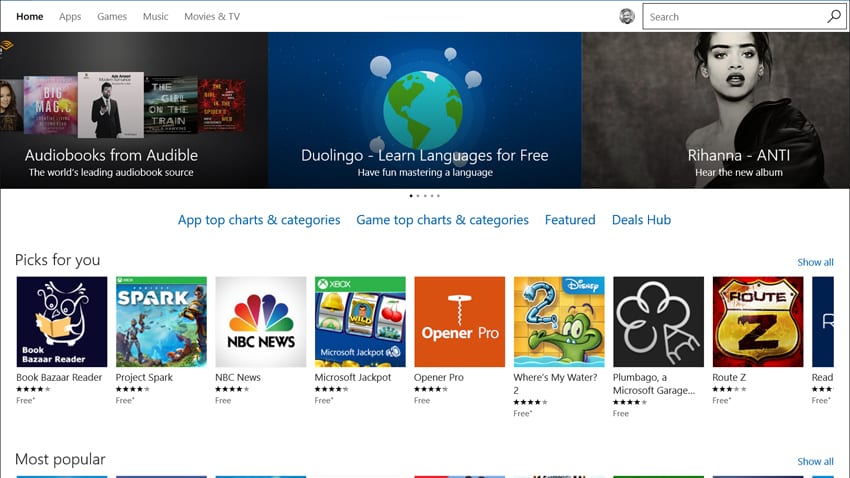Switch to the Movies & TV tab
Viewport: 850px width, 478px height.
coord(212,16)
